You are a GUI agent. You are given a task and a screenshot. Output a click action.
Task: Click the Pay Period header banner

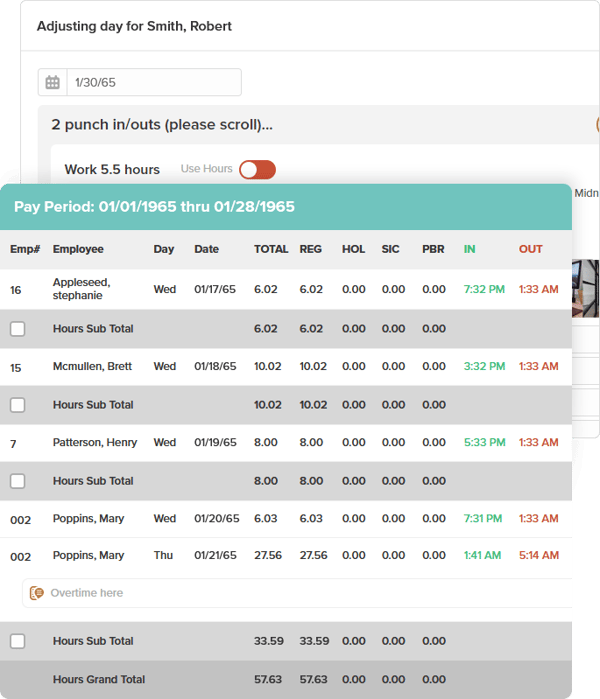(286, 207)
